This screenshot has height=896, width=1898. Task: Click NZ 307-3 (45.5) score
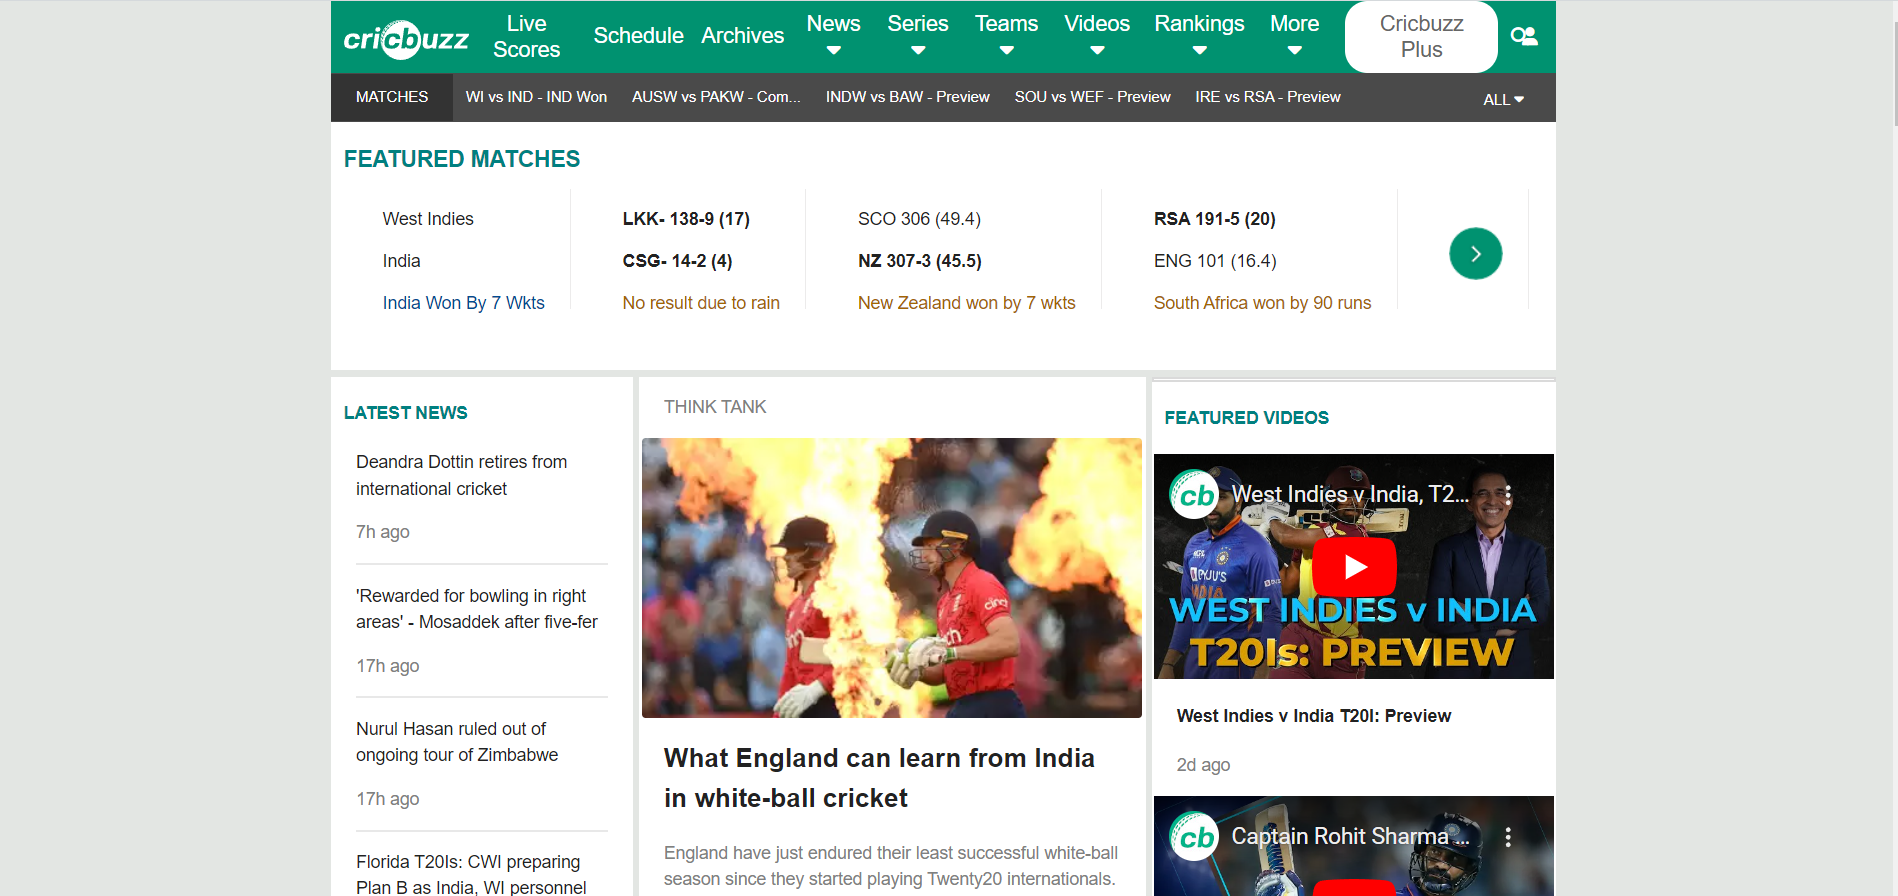(x=919, y=261)
